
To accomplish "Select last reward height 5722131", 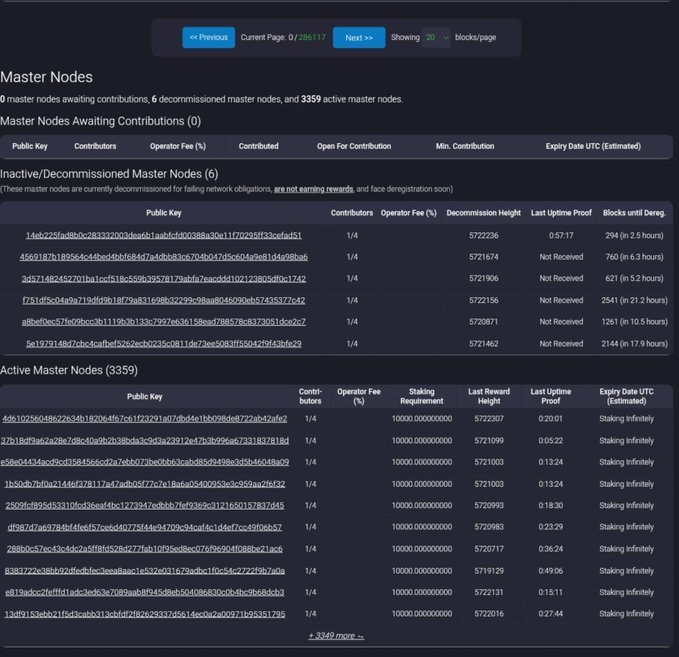I will 489,592.
